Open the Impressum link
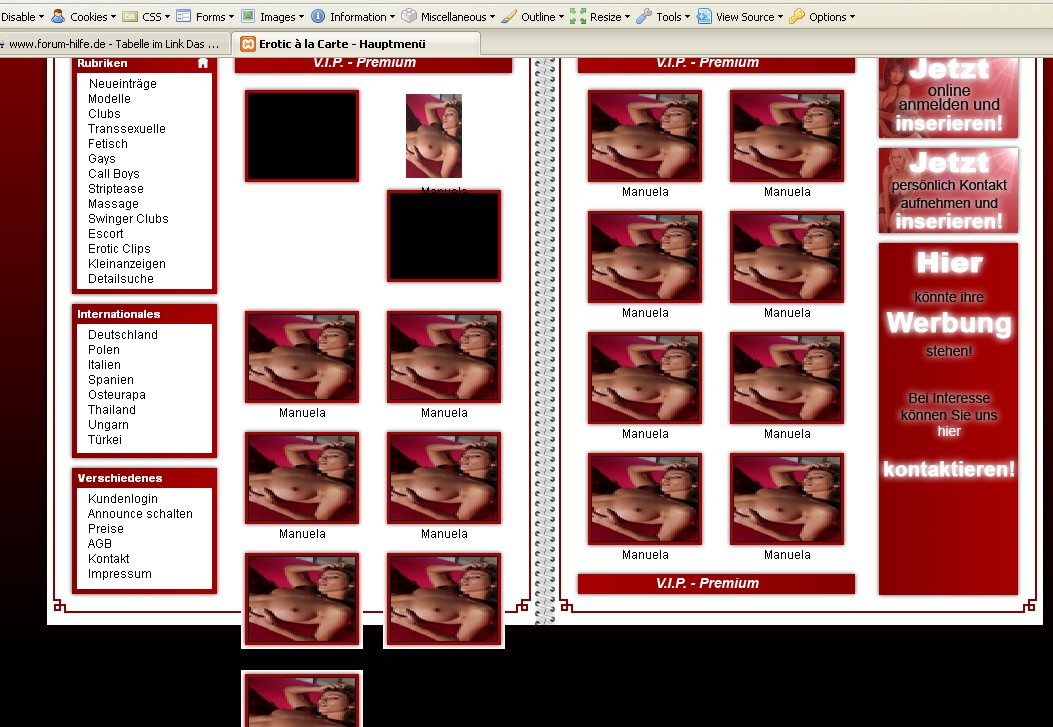1053x727 pixels. (x=119, y=574)
